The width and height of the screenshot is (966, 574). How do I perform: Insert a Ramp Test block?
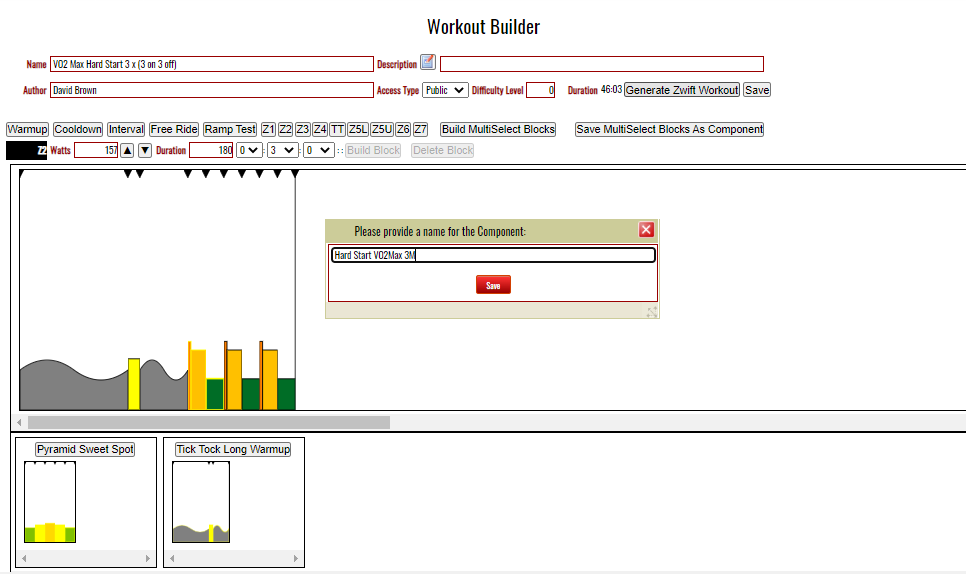230,129
